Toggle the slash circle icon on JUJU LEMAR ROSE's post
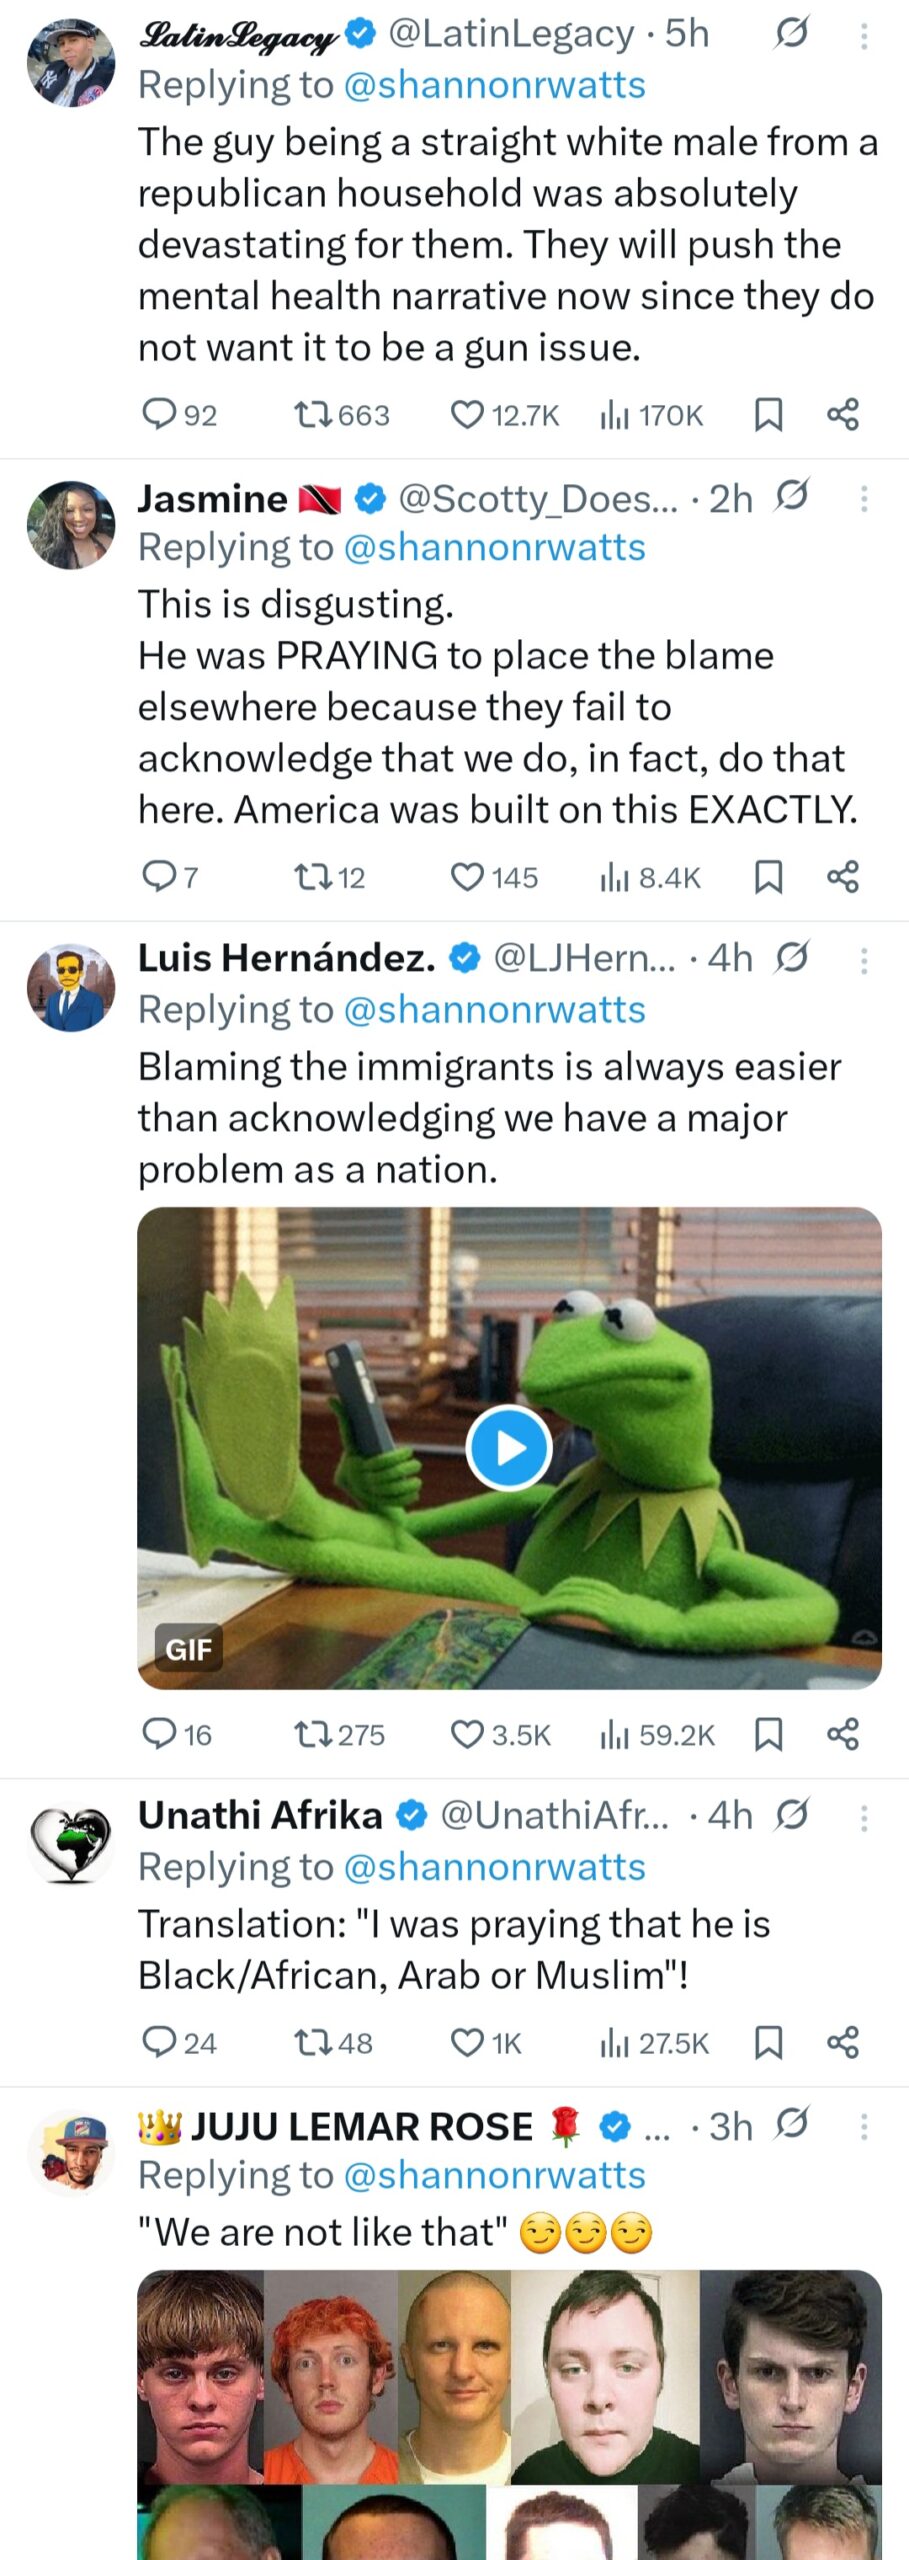This screenshot has height=2560, width=909. (791, 2124)
